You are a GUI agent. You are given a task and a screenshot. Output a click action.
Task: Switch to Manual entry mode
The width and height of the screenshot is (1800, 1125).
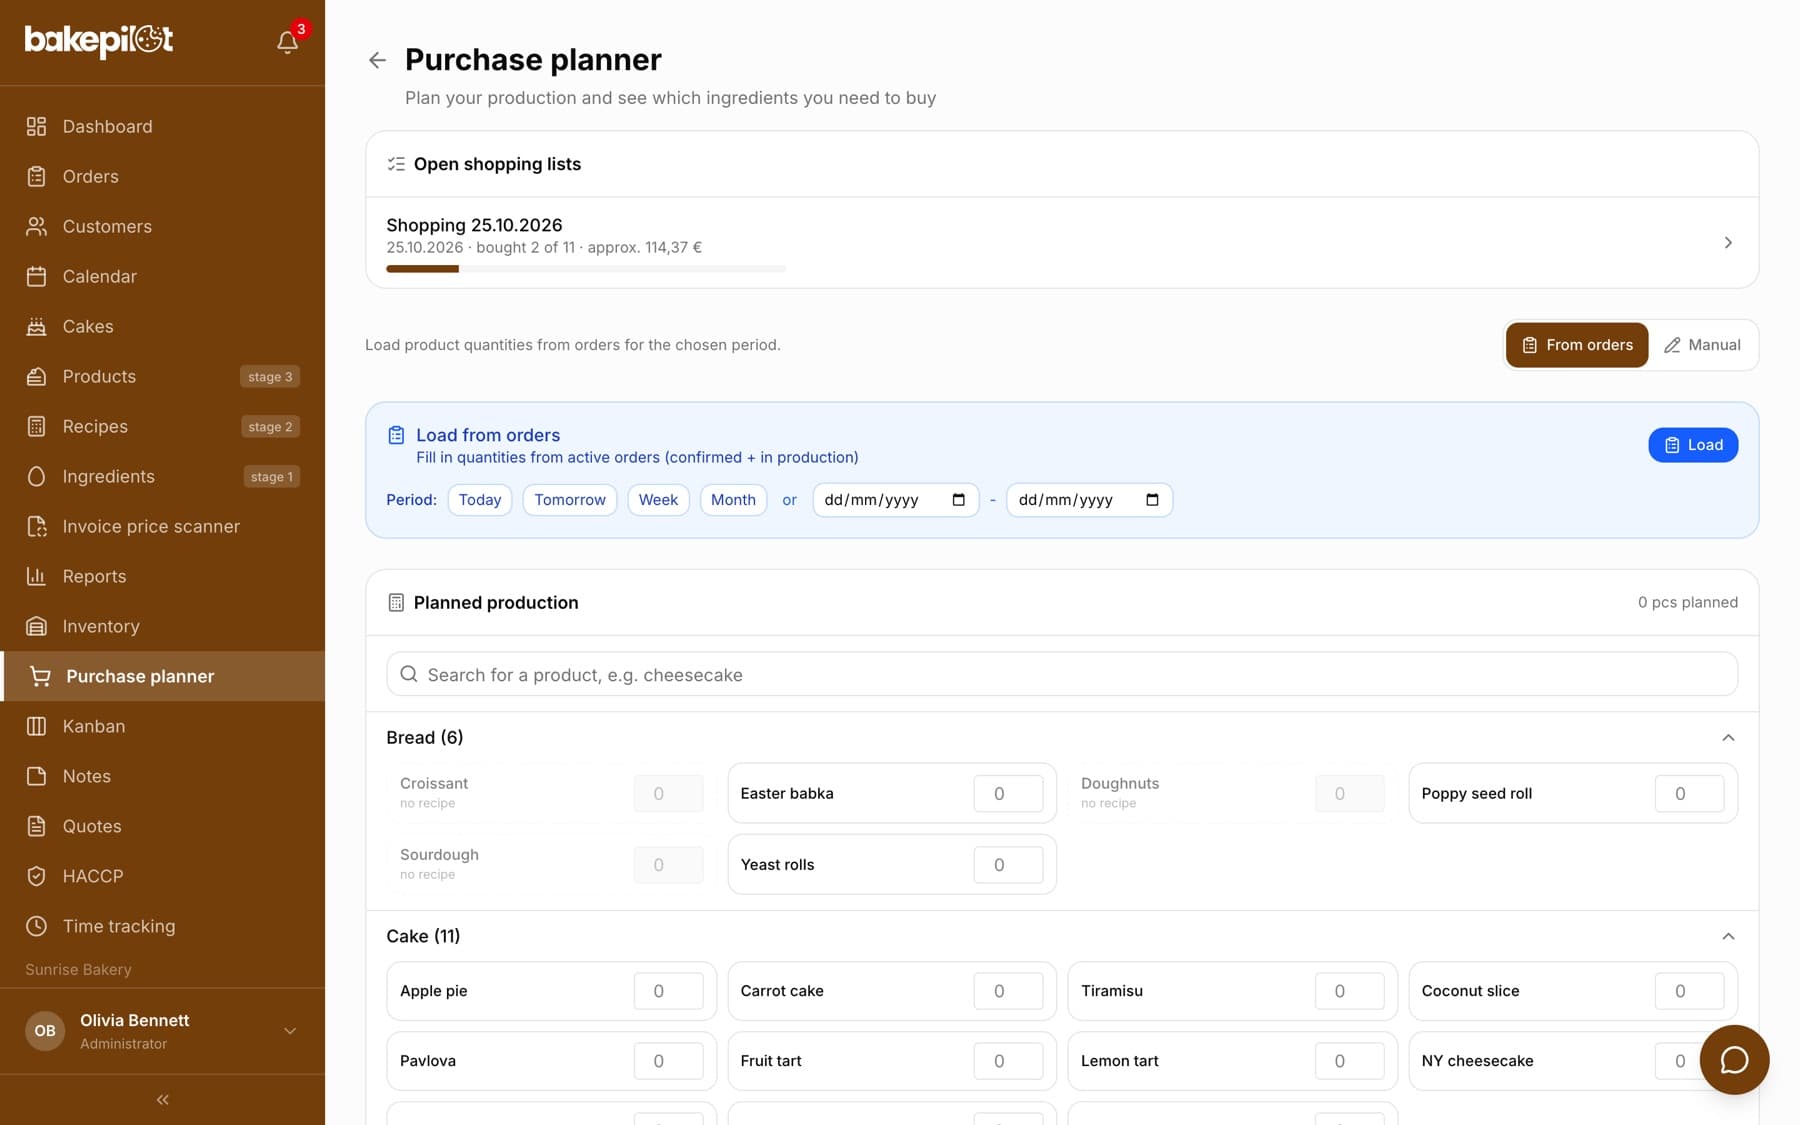coord(1702,345)
